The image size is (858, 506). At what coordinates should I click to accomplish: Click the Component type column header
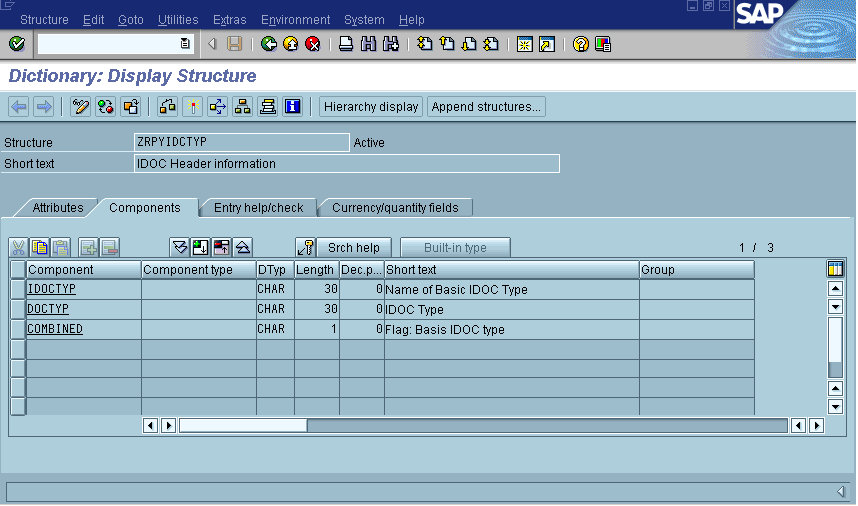(x=199, y=270)
